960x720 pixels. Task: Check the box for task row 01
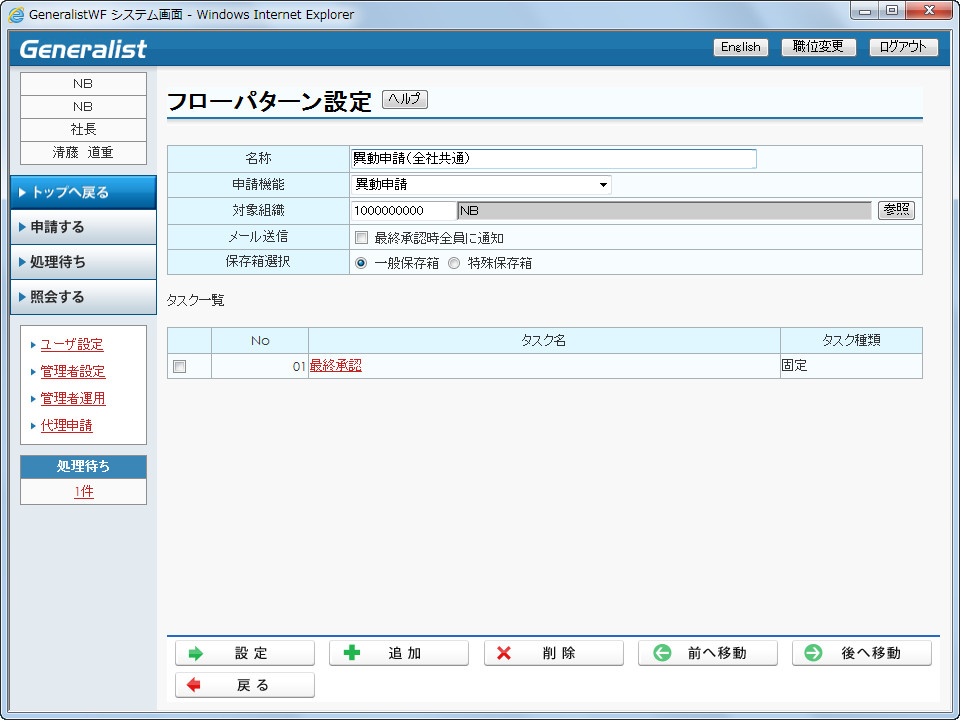point(180,367)
